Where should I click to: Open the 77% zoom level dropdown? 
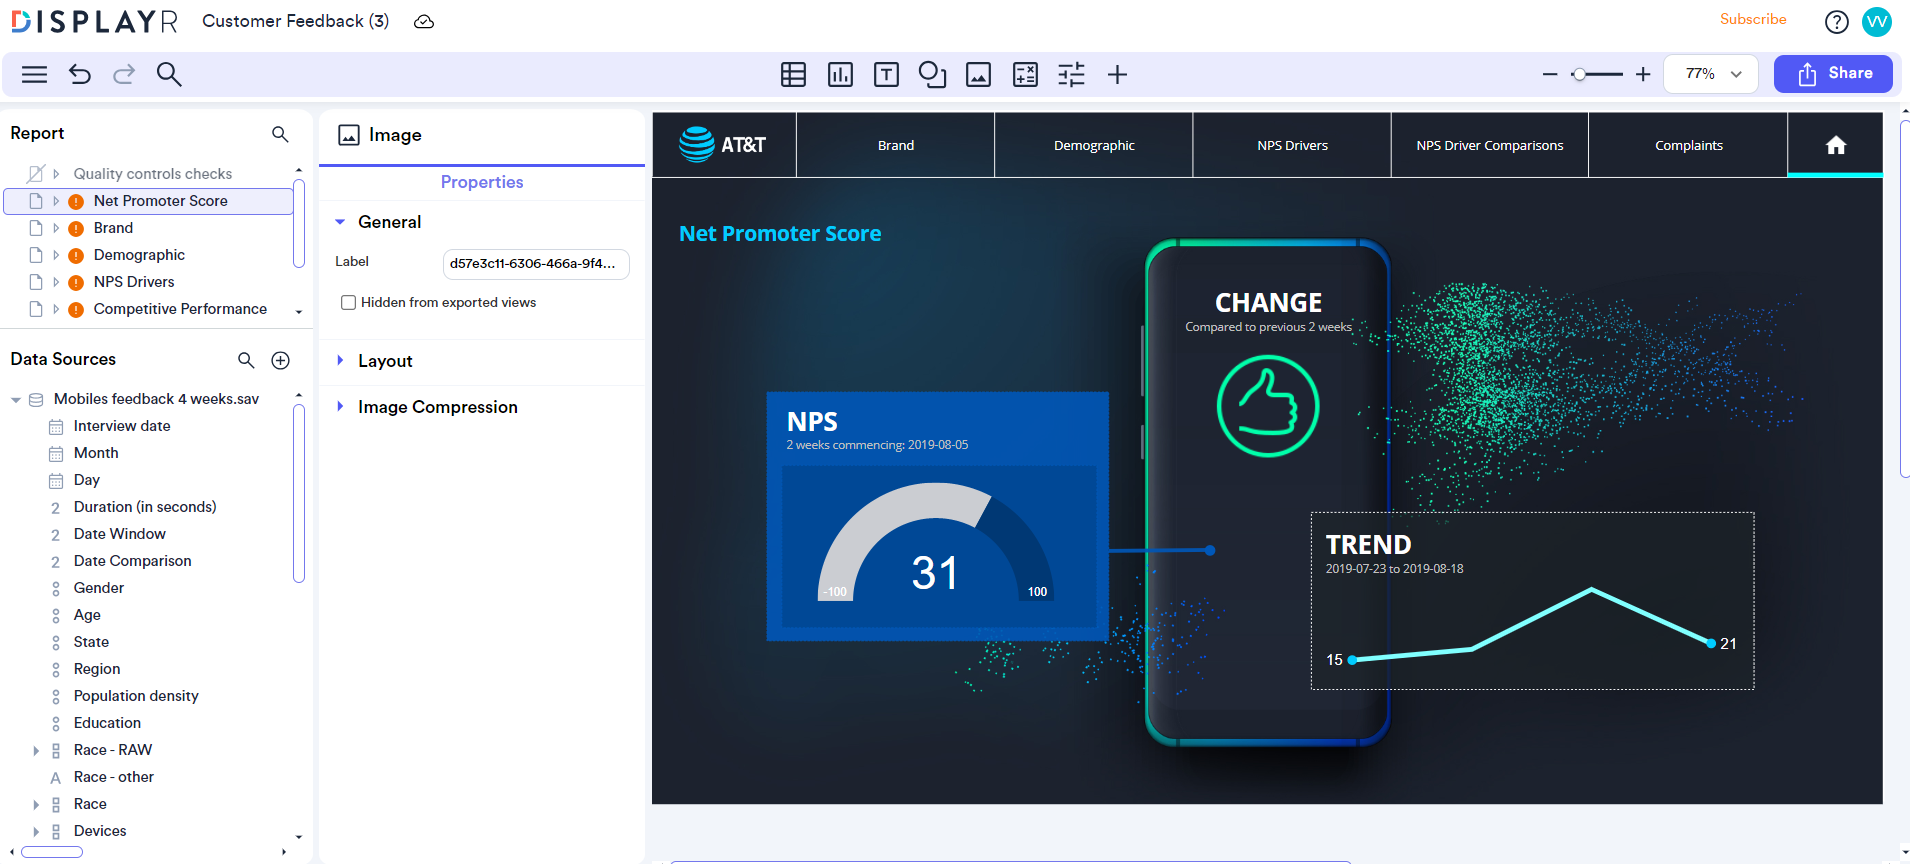coord(1711,74)
